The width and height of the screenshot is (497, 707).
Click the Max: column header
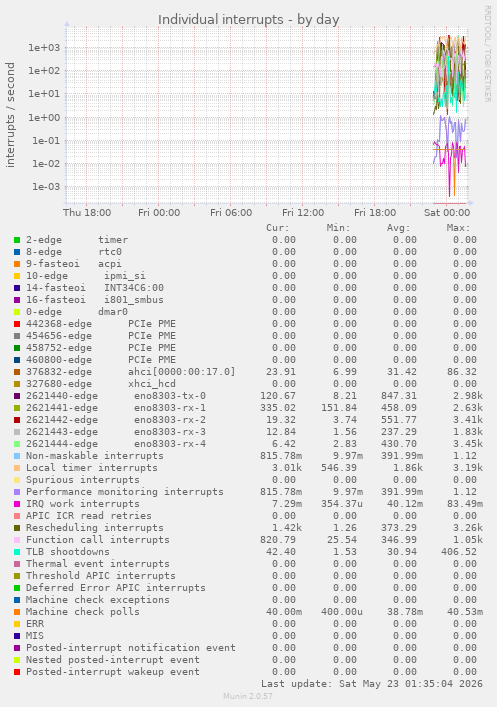[x=458, y=228]
